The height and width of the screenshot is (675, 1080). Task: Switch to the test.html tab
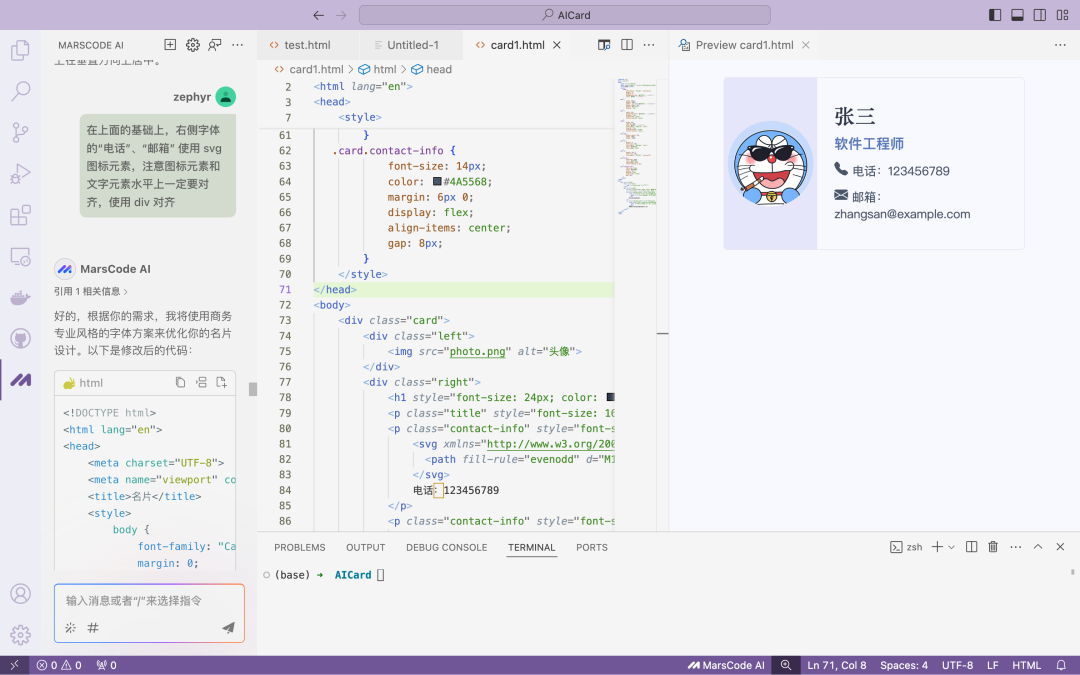pos(307,45)
